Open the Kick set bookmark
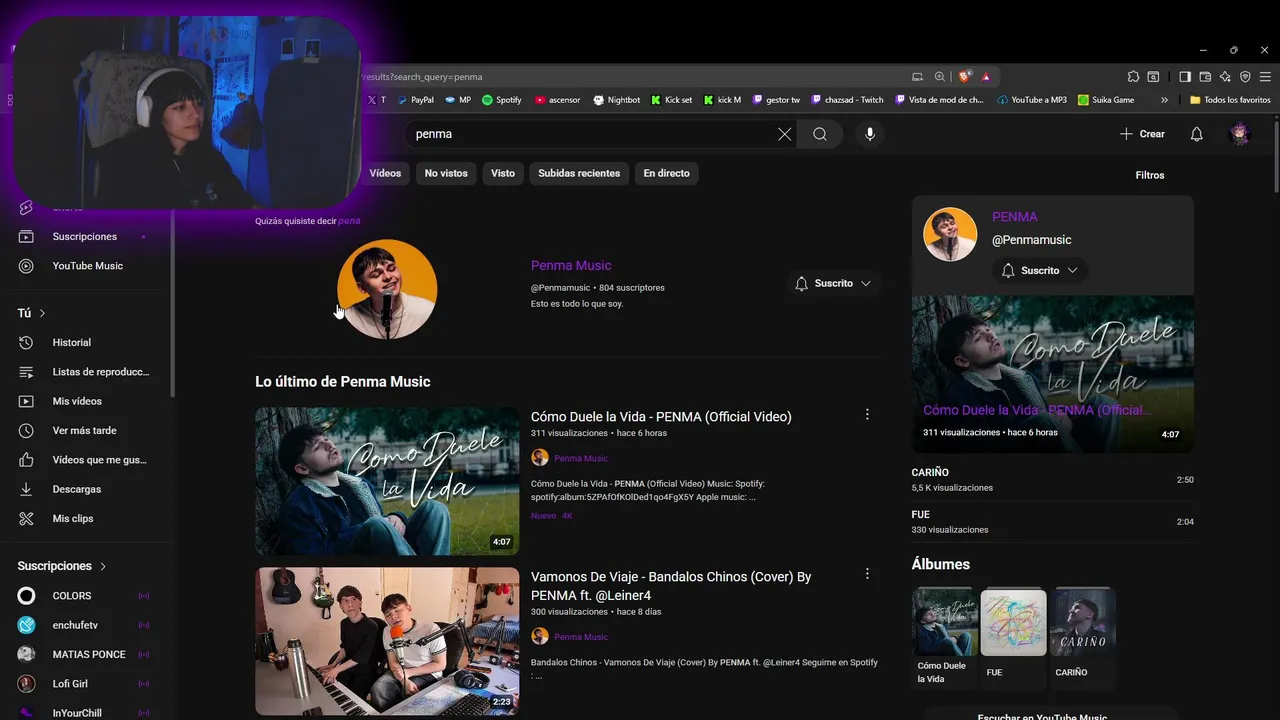This screenshot has width=1280, height=720. (671, 100)
